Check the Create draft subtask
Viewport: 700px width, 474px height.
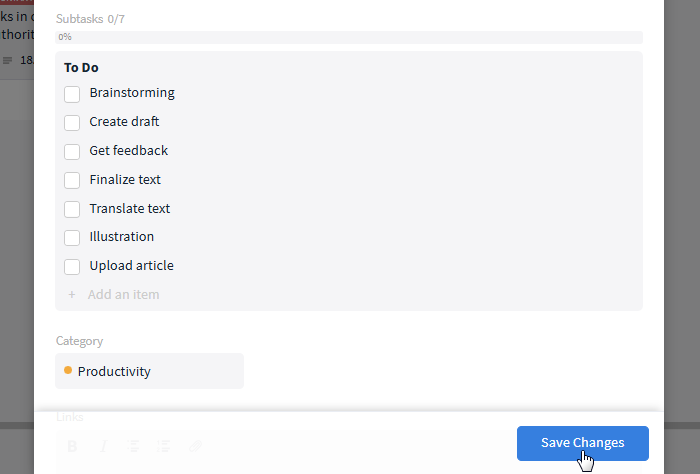coord(72,123)
